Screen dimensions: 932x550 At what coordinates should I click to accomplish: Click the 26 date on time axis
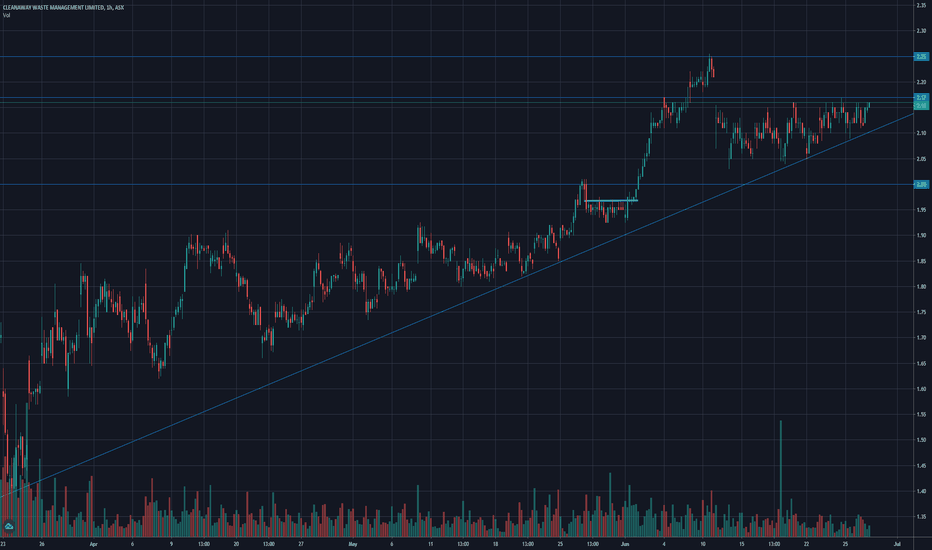[x=42, y=544]
